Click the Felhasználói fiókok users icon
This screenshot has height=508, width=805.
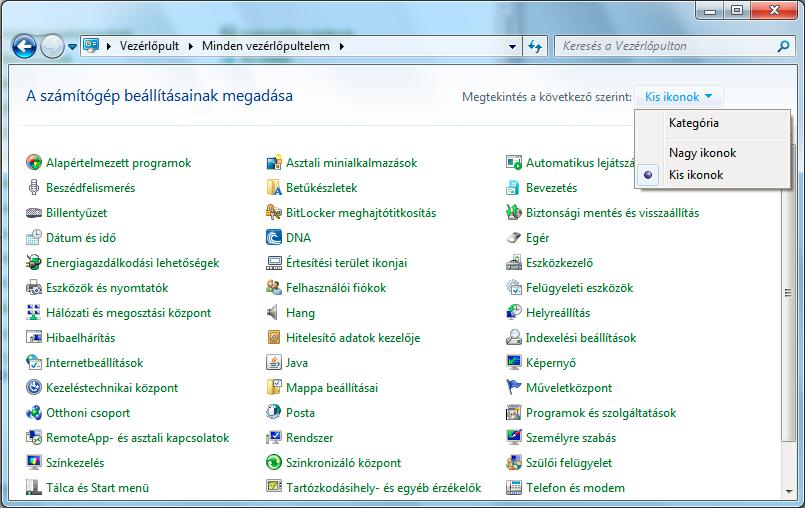pyautogui.click(x=274, y=288)
